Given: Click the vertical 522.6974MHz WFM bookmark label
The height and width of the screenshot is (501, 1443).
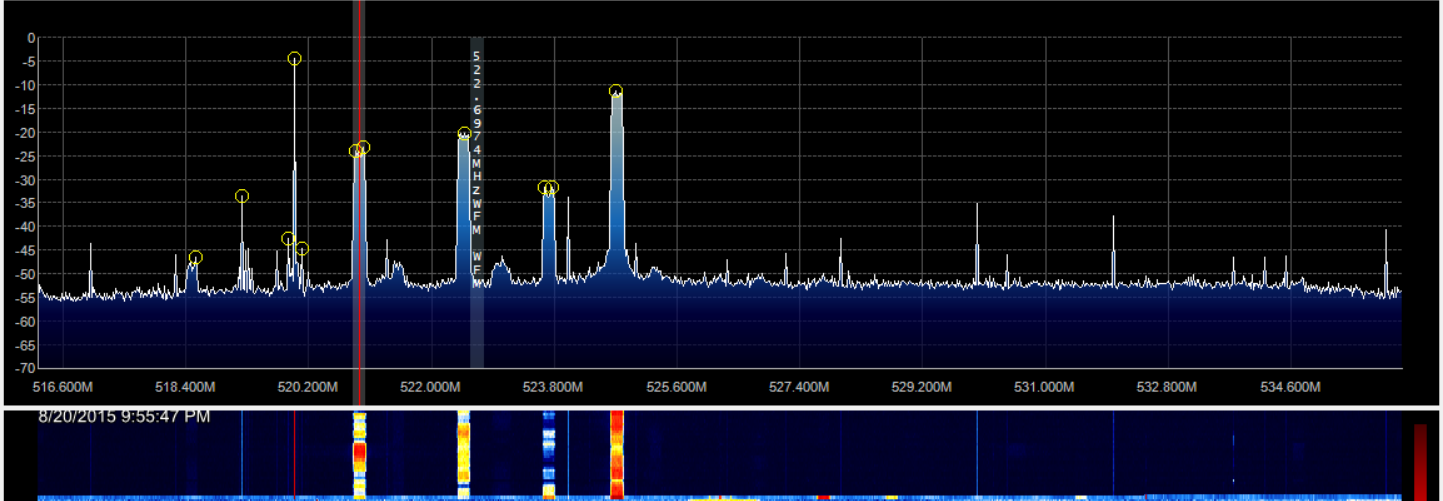Looking at the screenshot, I should tap(477, 160).
